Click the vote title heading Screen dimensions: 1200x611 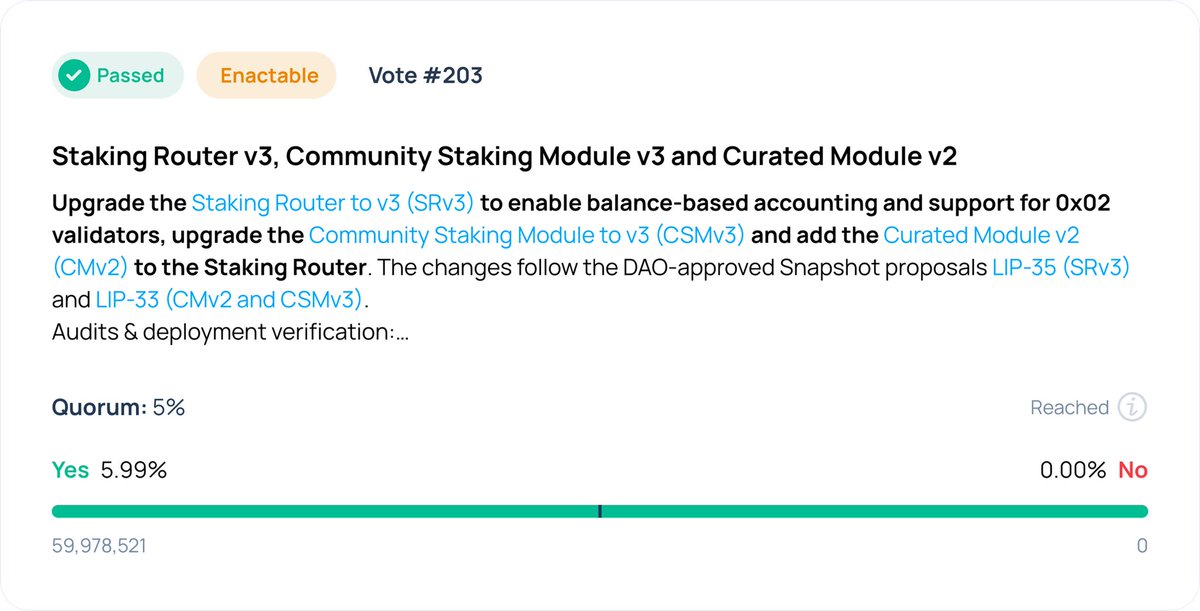(x=504, y=156)
